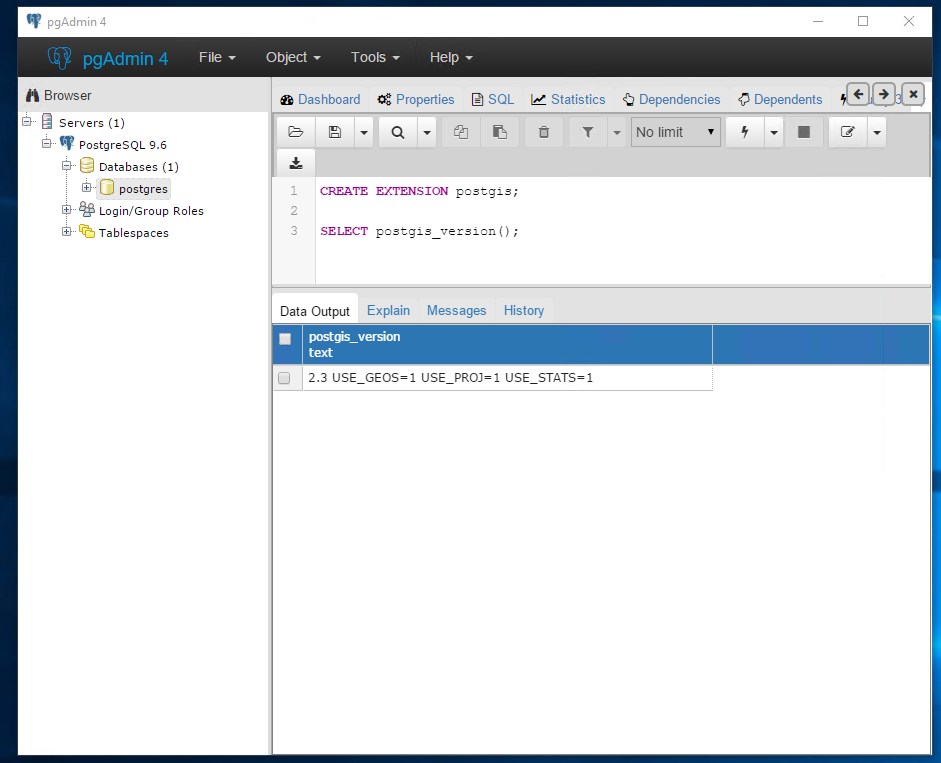Minimize the pgAdmin 4 window
The image size is (941, 763).
click(x=817, y=22)
